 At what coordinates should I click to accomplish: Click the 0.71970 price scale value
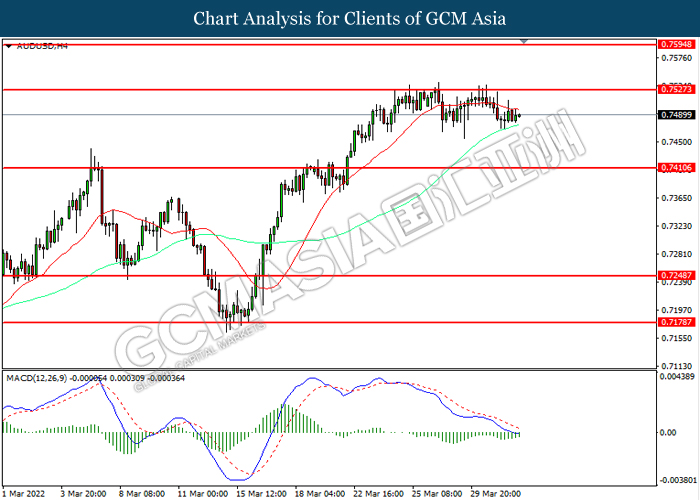(676, 310)
